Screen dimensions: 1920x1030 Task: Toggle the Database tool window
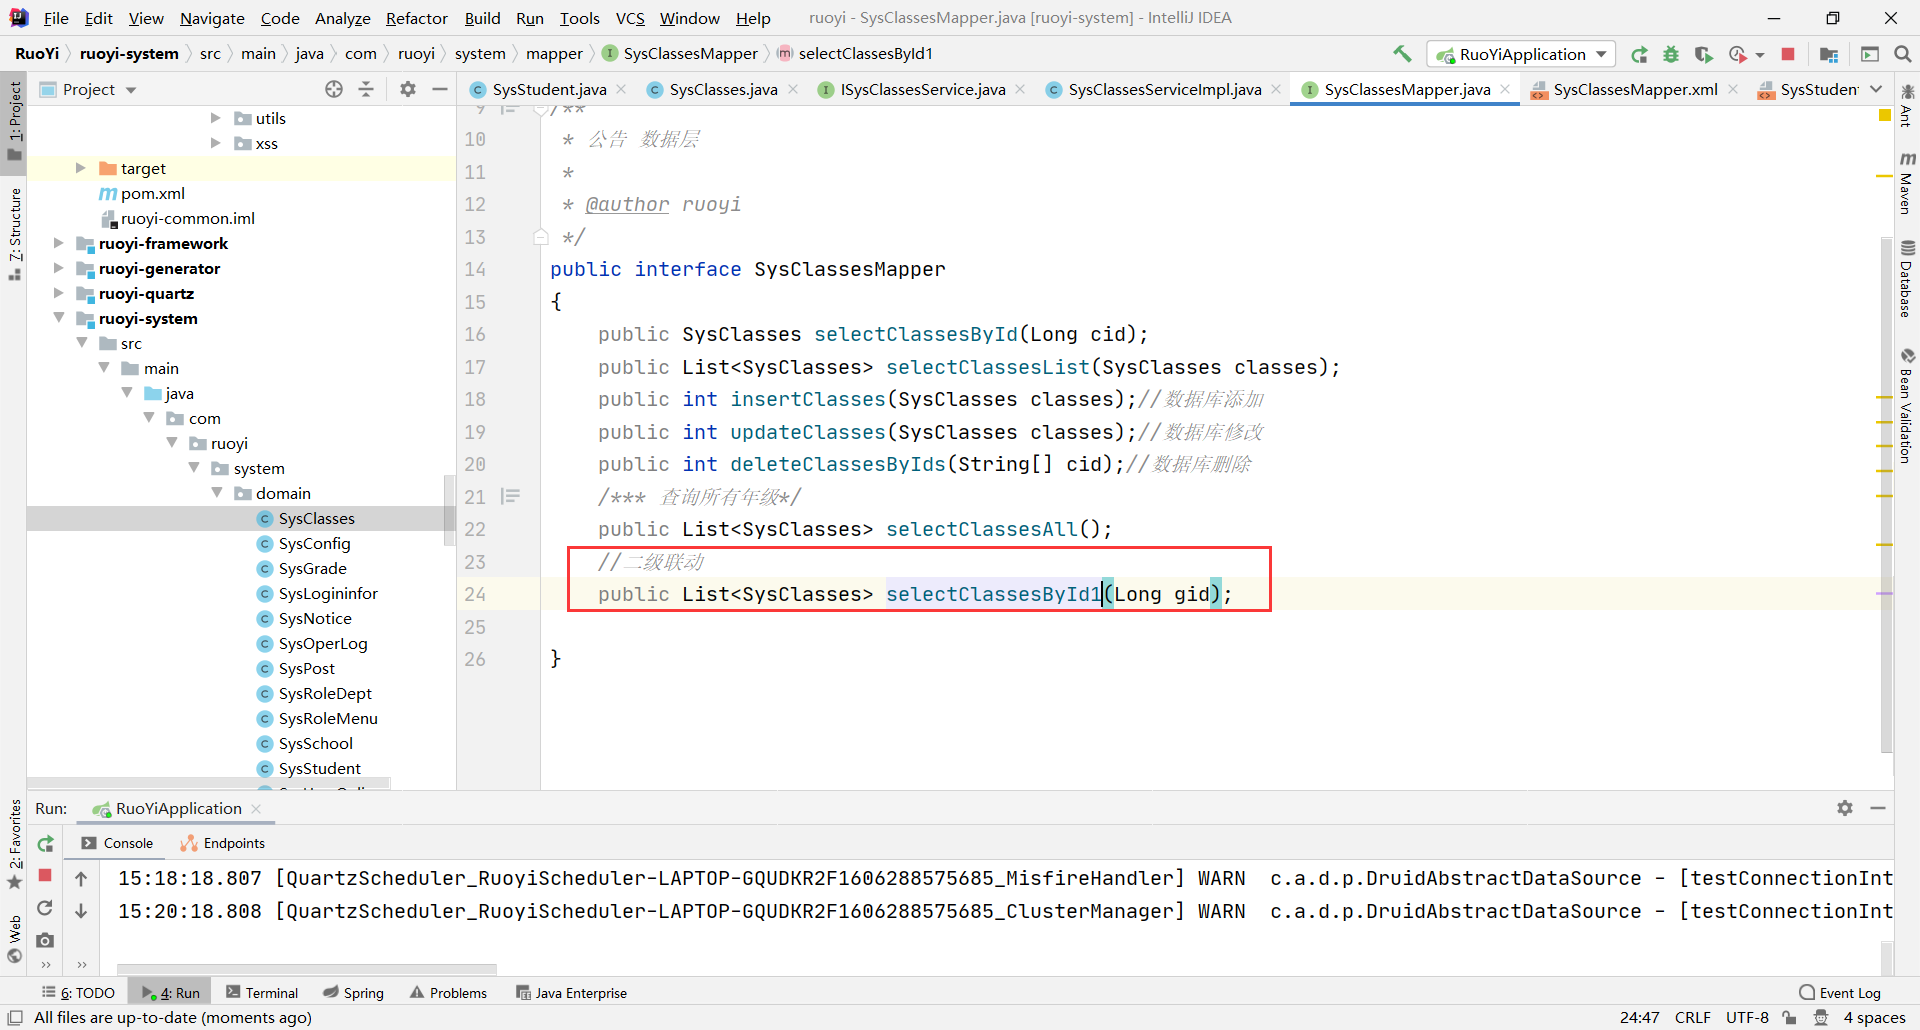1907,280
